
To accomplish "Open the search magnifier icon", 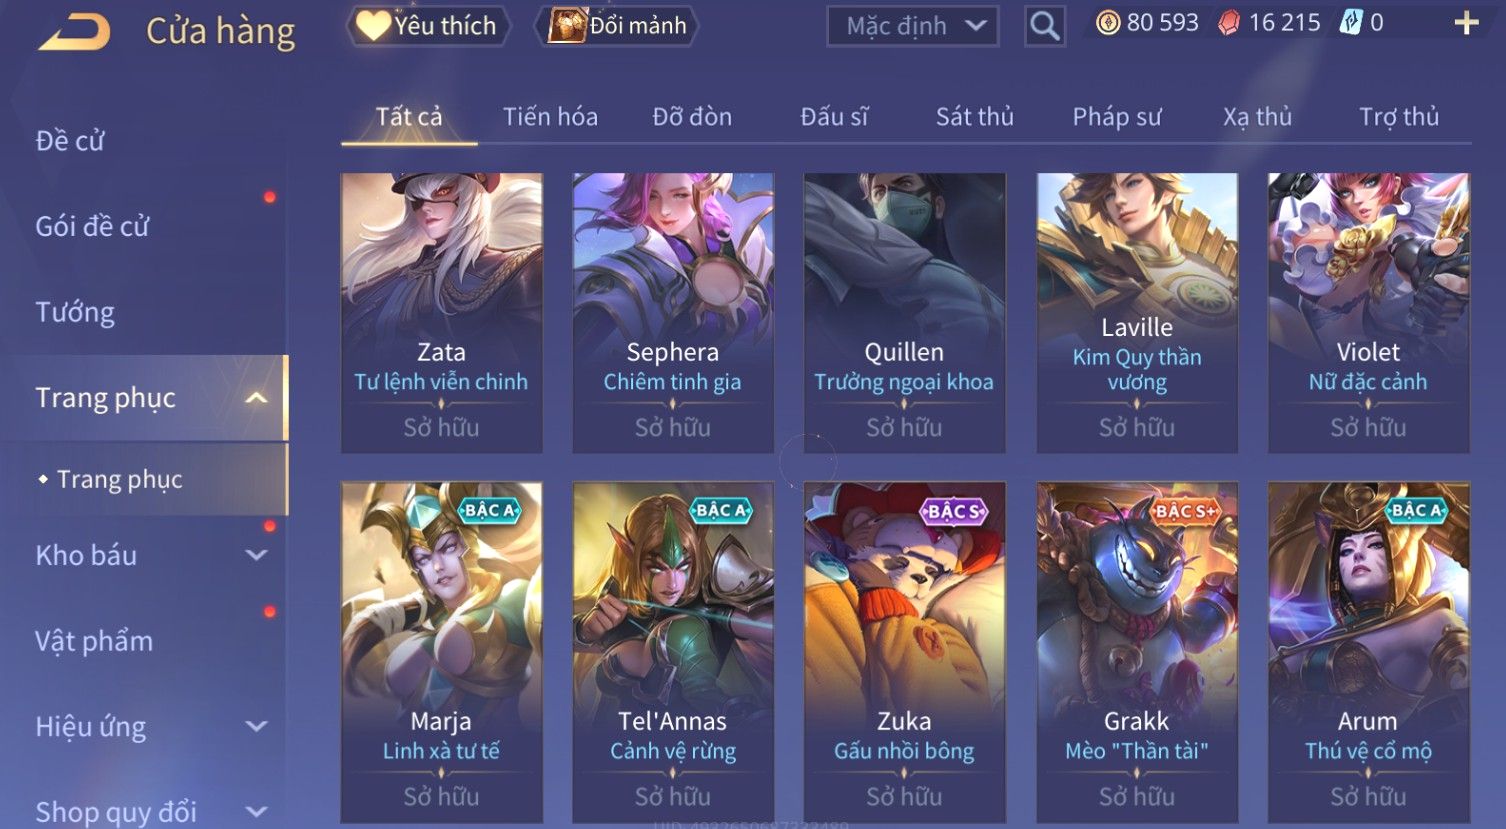I will coord(1044,26).
